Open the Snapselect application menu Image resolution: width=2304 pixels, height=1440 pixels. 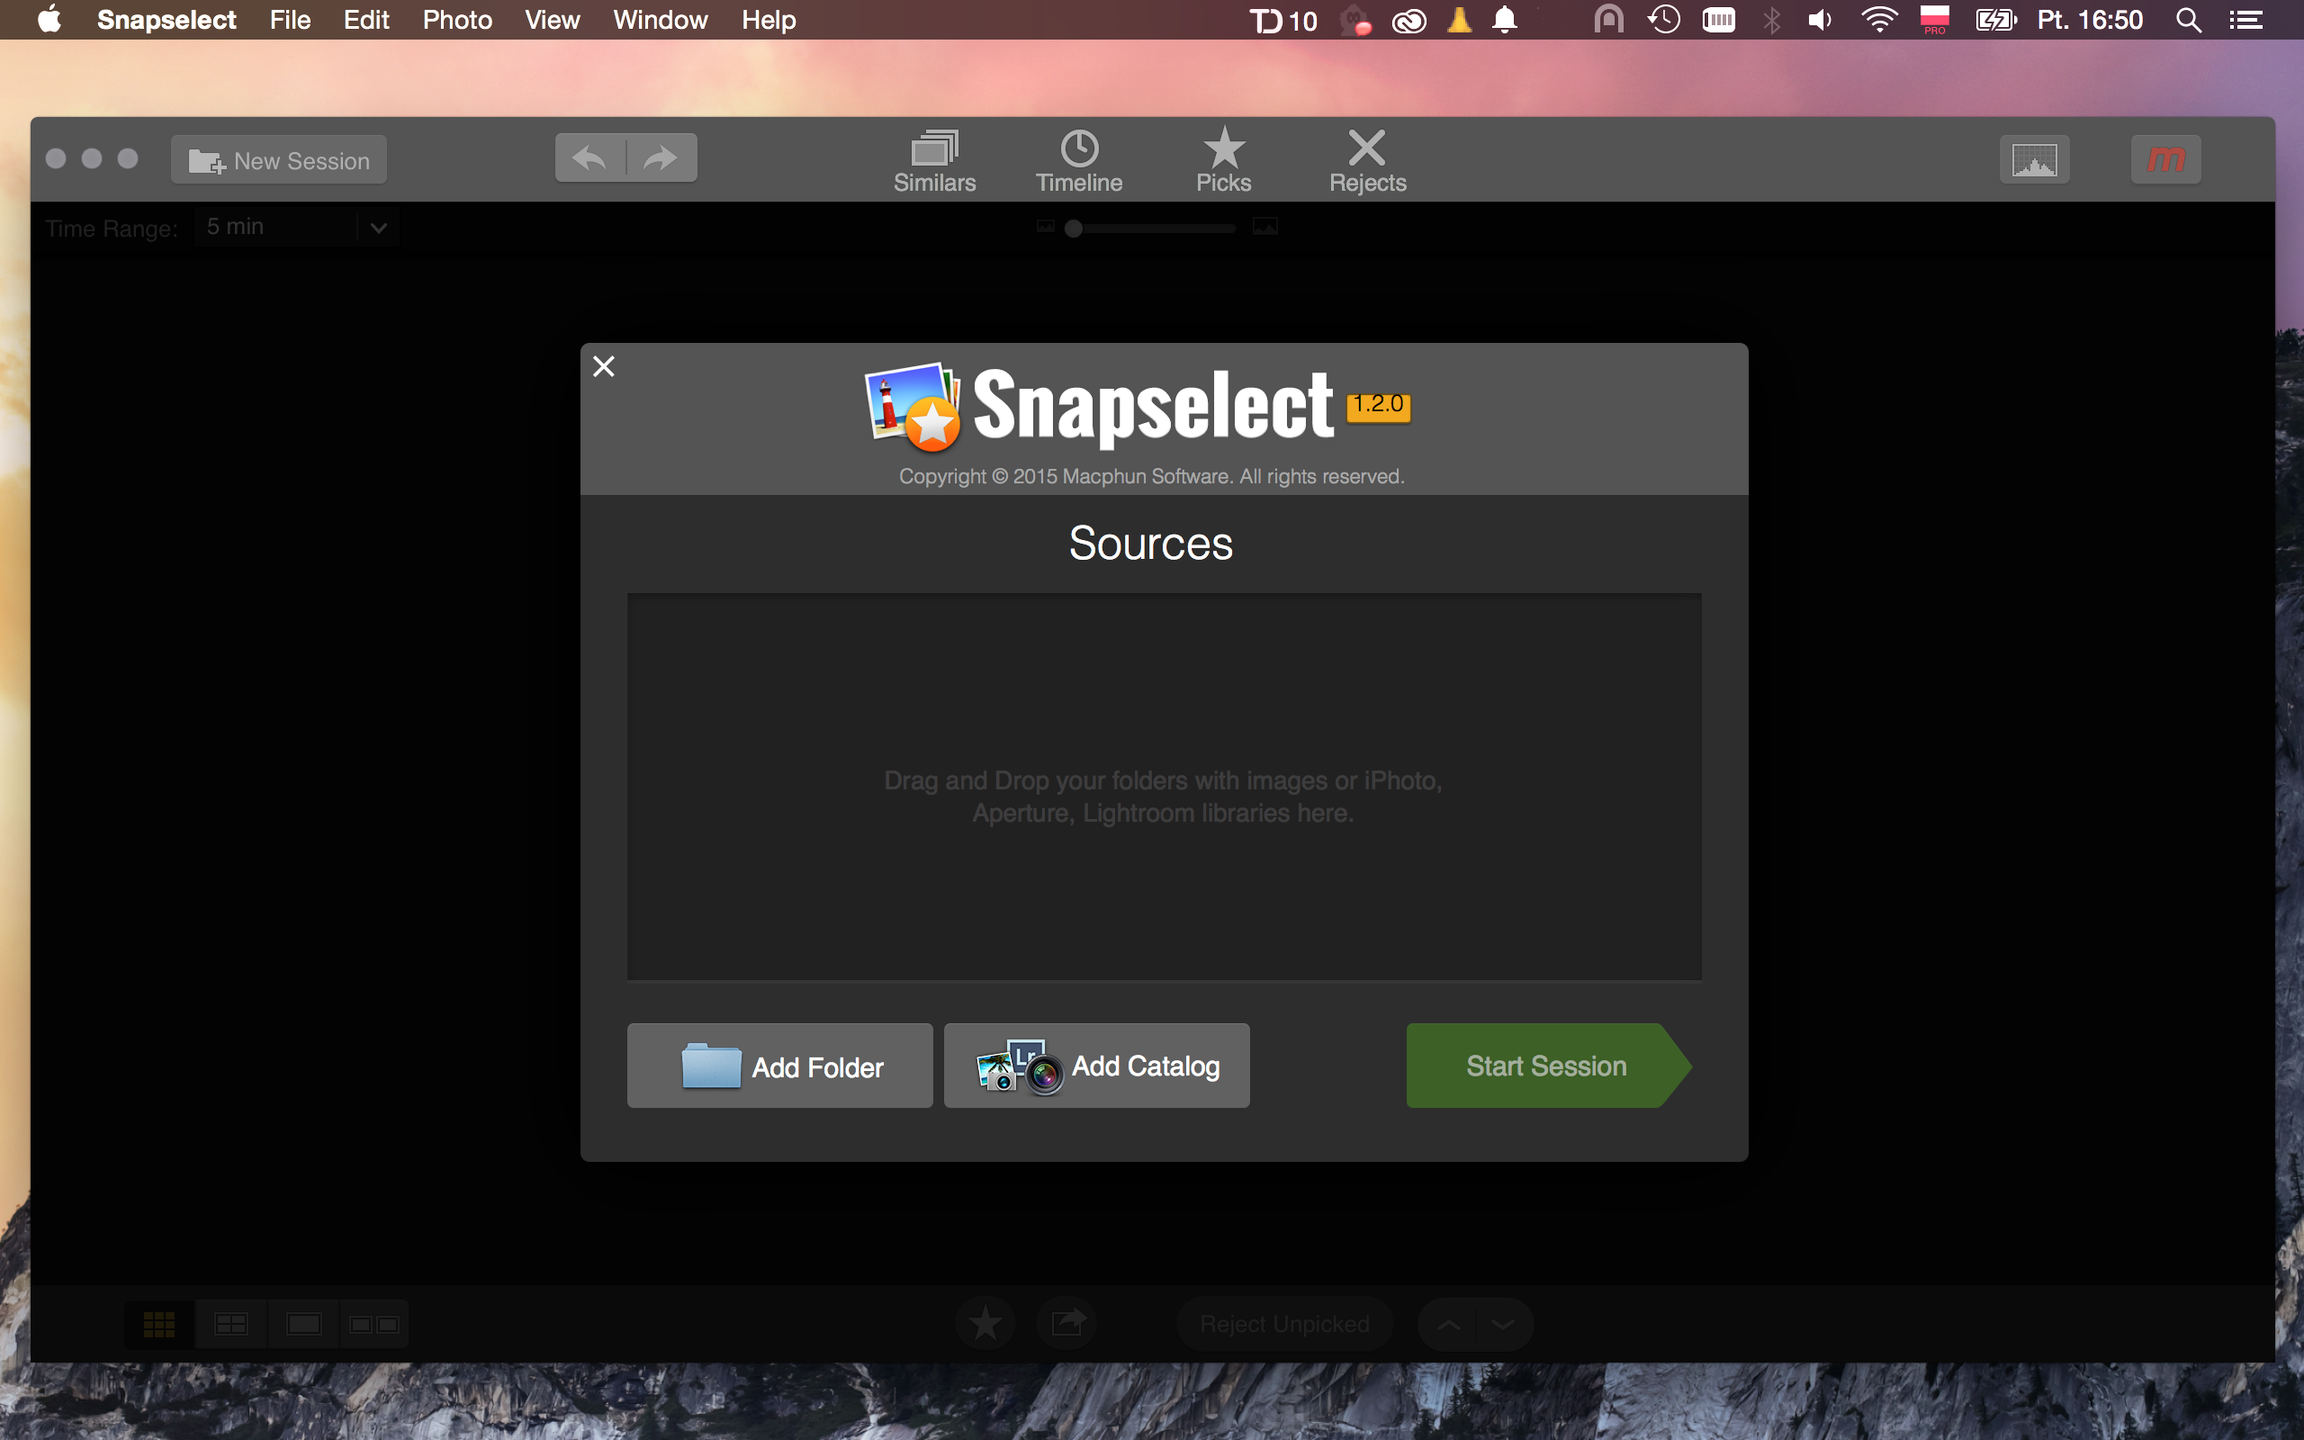[x=166, y=20]
